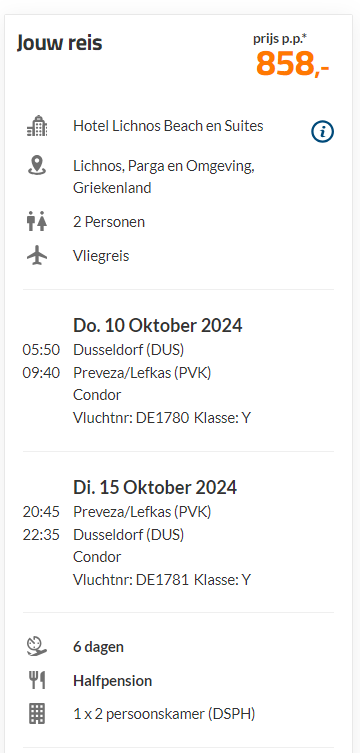The height and width of the screenshot is (753, 360).
Task: Click the 2 Personen label
Action: [x=108, y=222]
